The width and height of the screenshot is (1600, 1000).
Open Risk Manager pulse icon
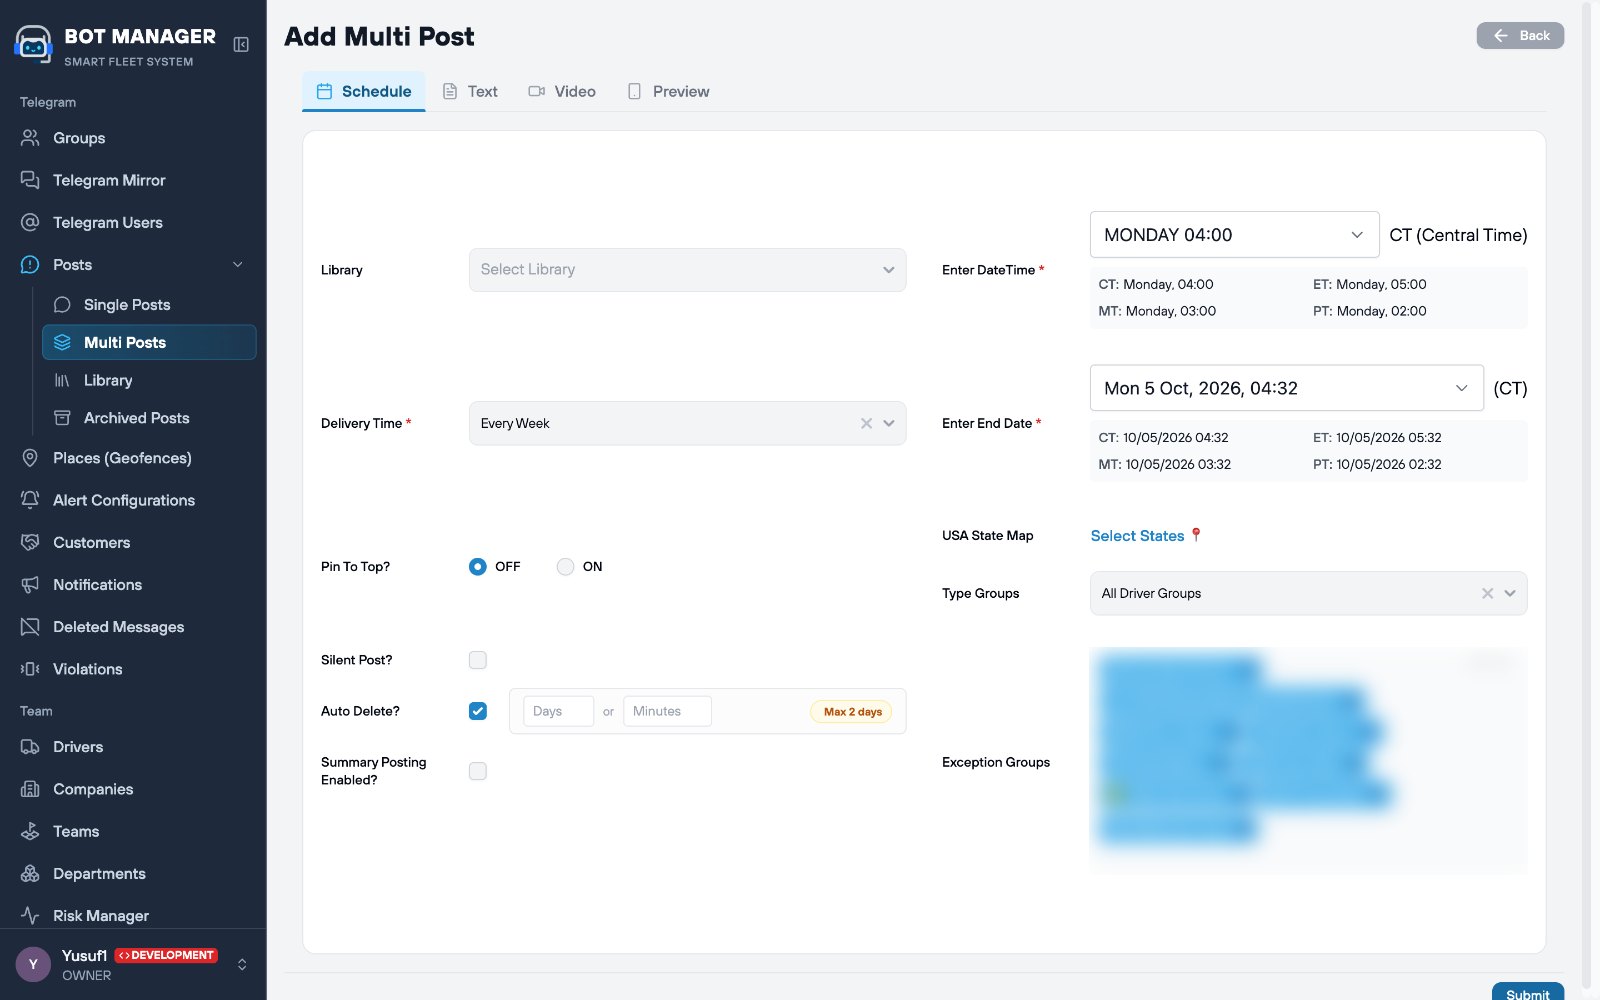(x=30, y=915)
